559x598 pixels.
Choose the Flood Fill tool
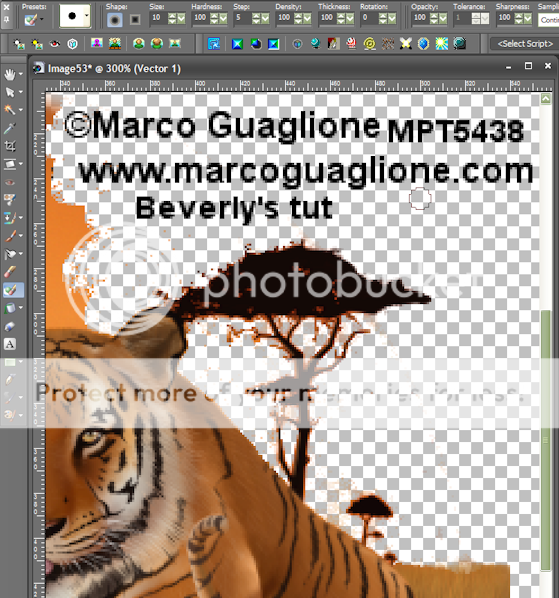tap(10, 308)
